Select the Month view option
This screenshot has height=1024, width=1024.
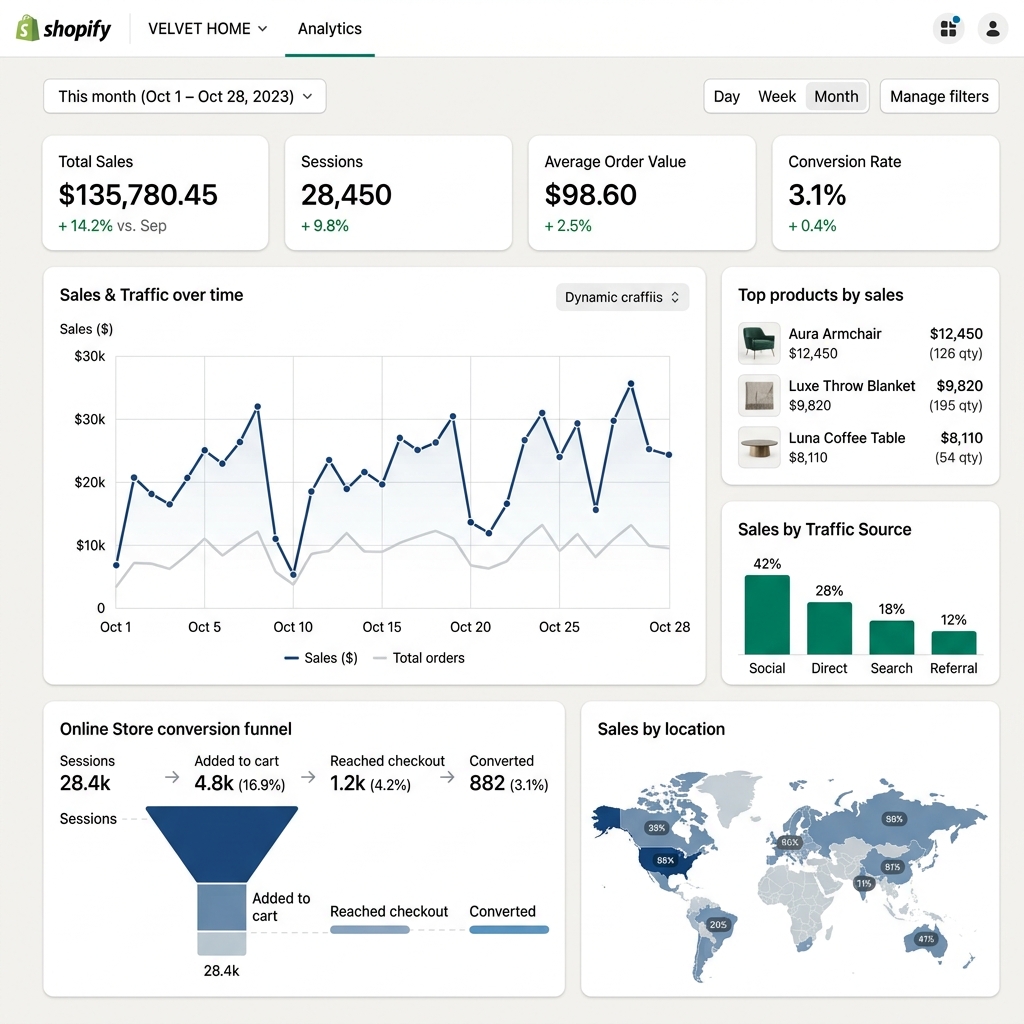click(836, 97)
